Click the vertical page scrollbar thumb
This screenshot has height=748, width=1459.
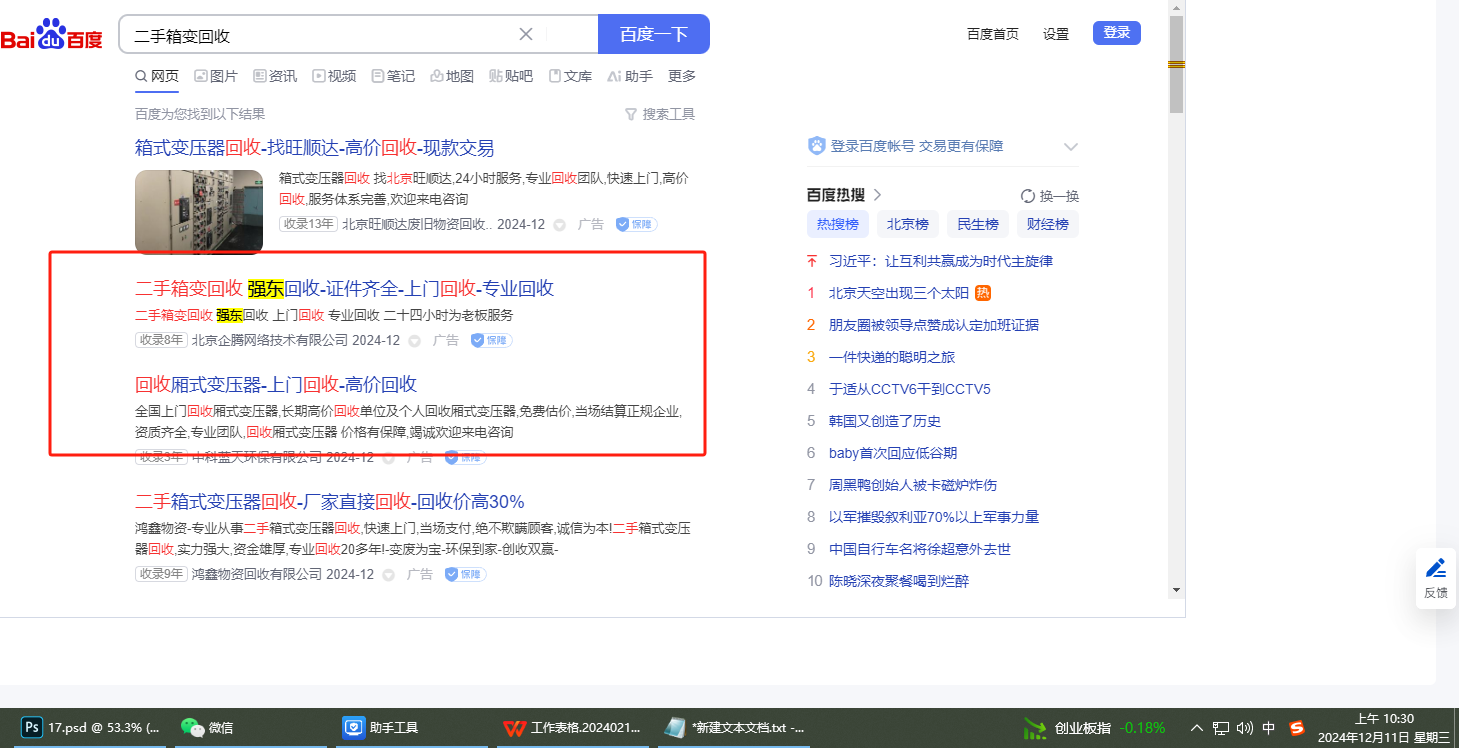tap(1176, 64)
